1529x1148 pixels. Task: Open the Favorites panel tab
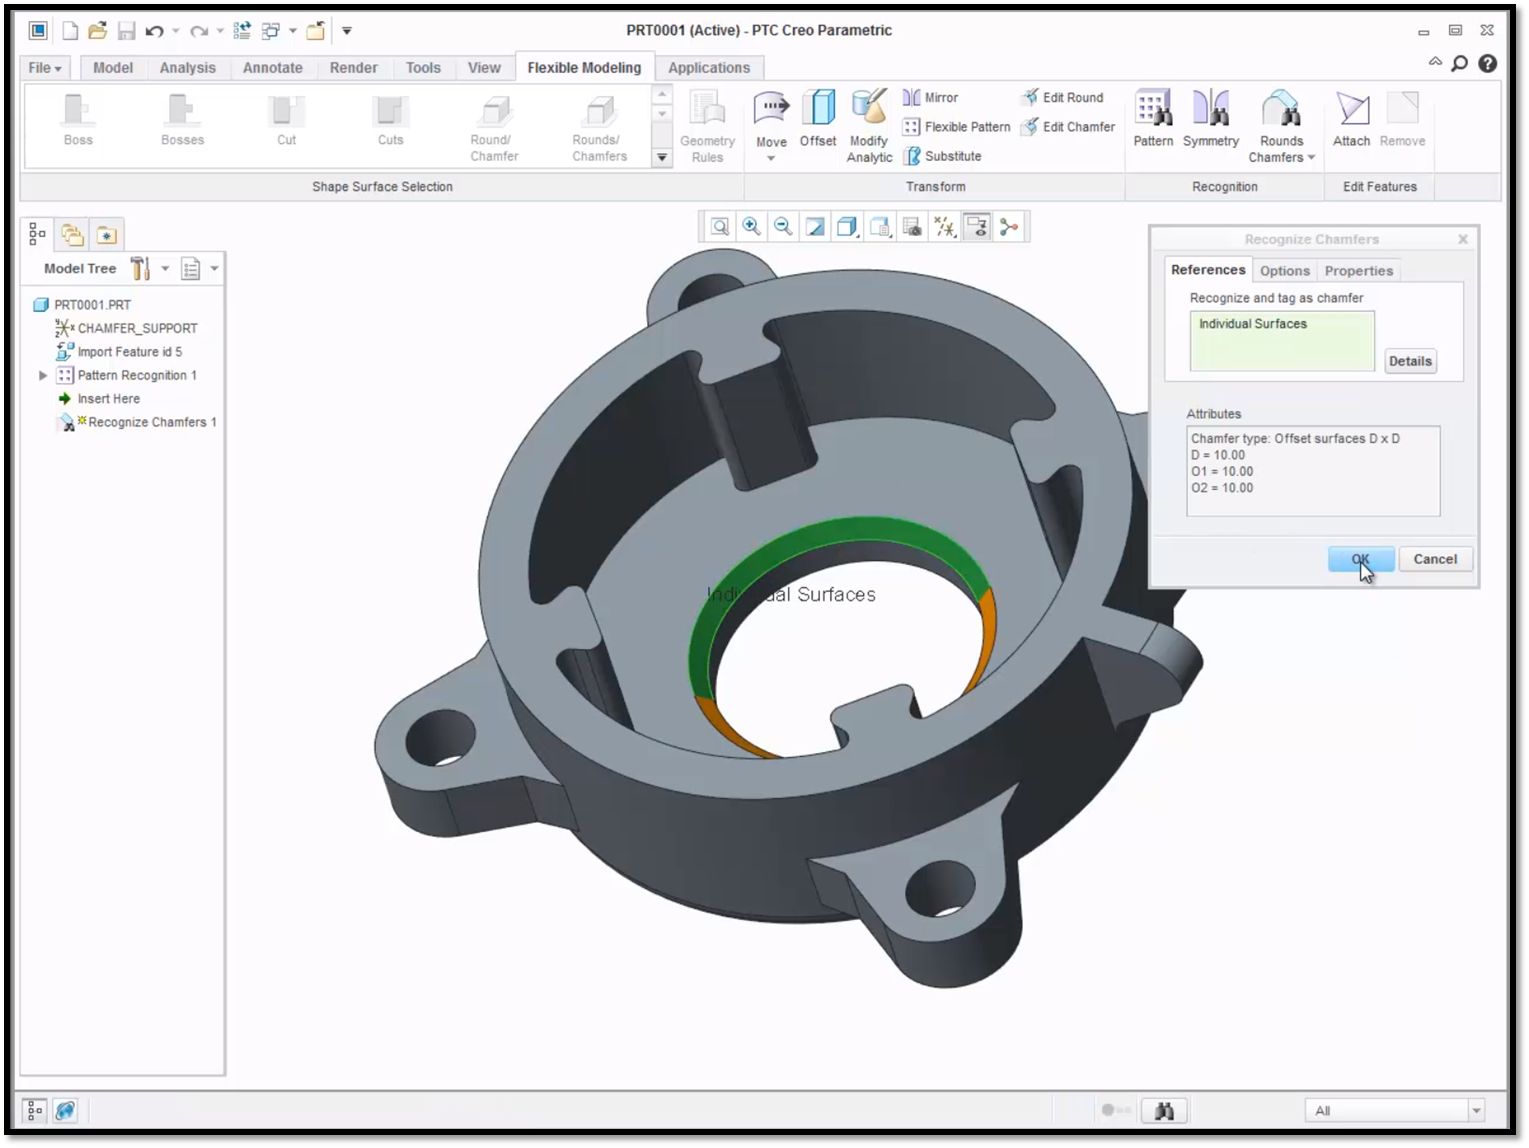tap(106, 234)
